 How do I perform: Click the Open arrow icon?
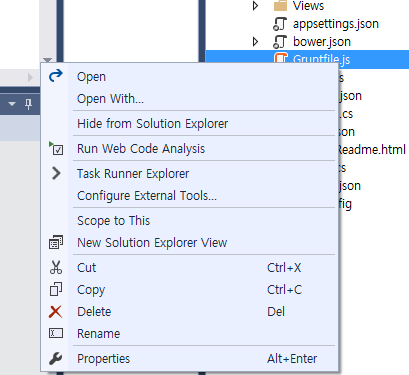56,76
